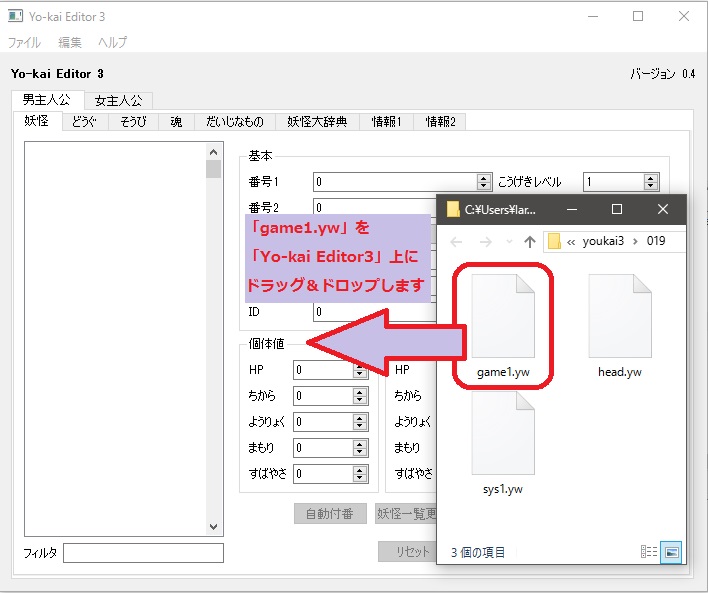
Task: Click the address bar folder icon
Action: (554, 241)
